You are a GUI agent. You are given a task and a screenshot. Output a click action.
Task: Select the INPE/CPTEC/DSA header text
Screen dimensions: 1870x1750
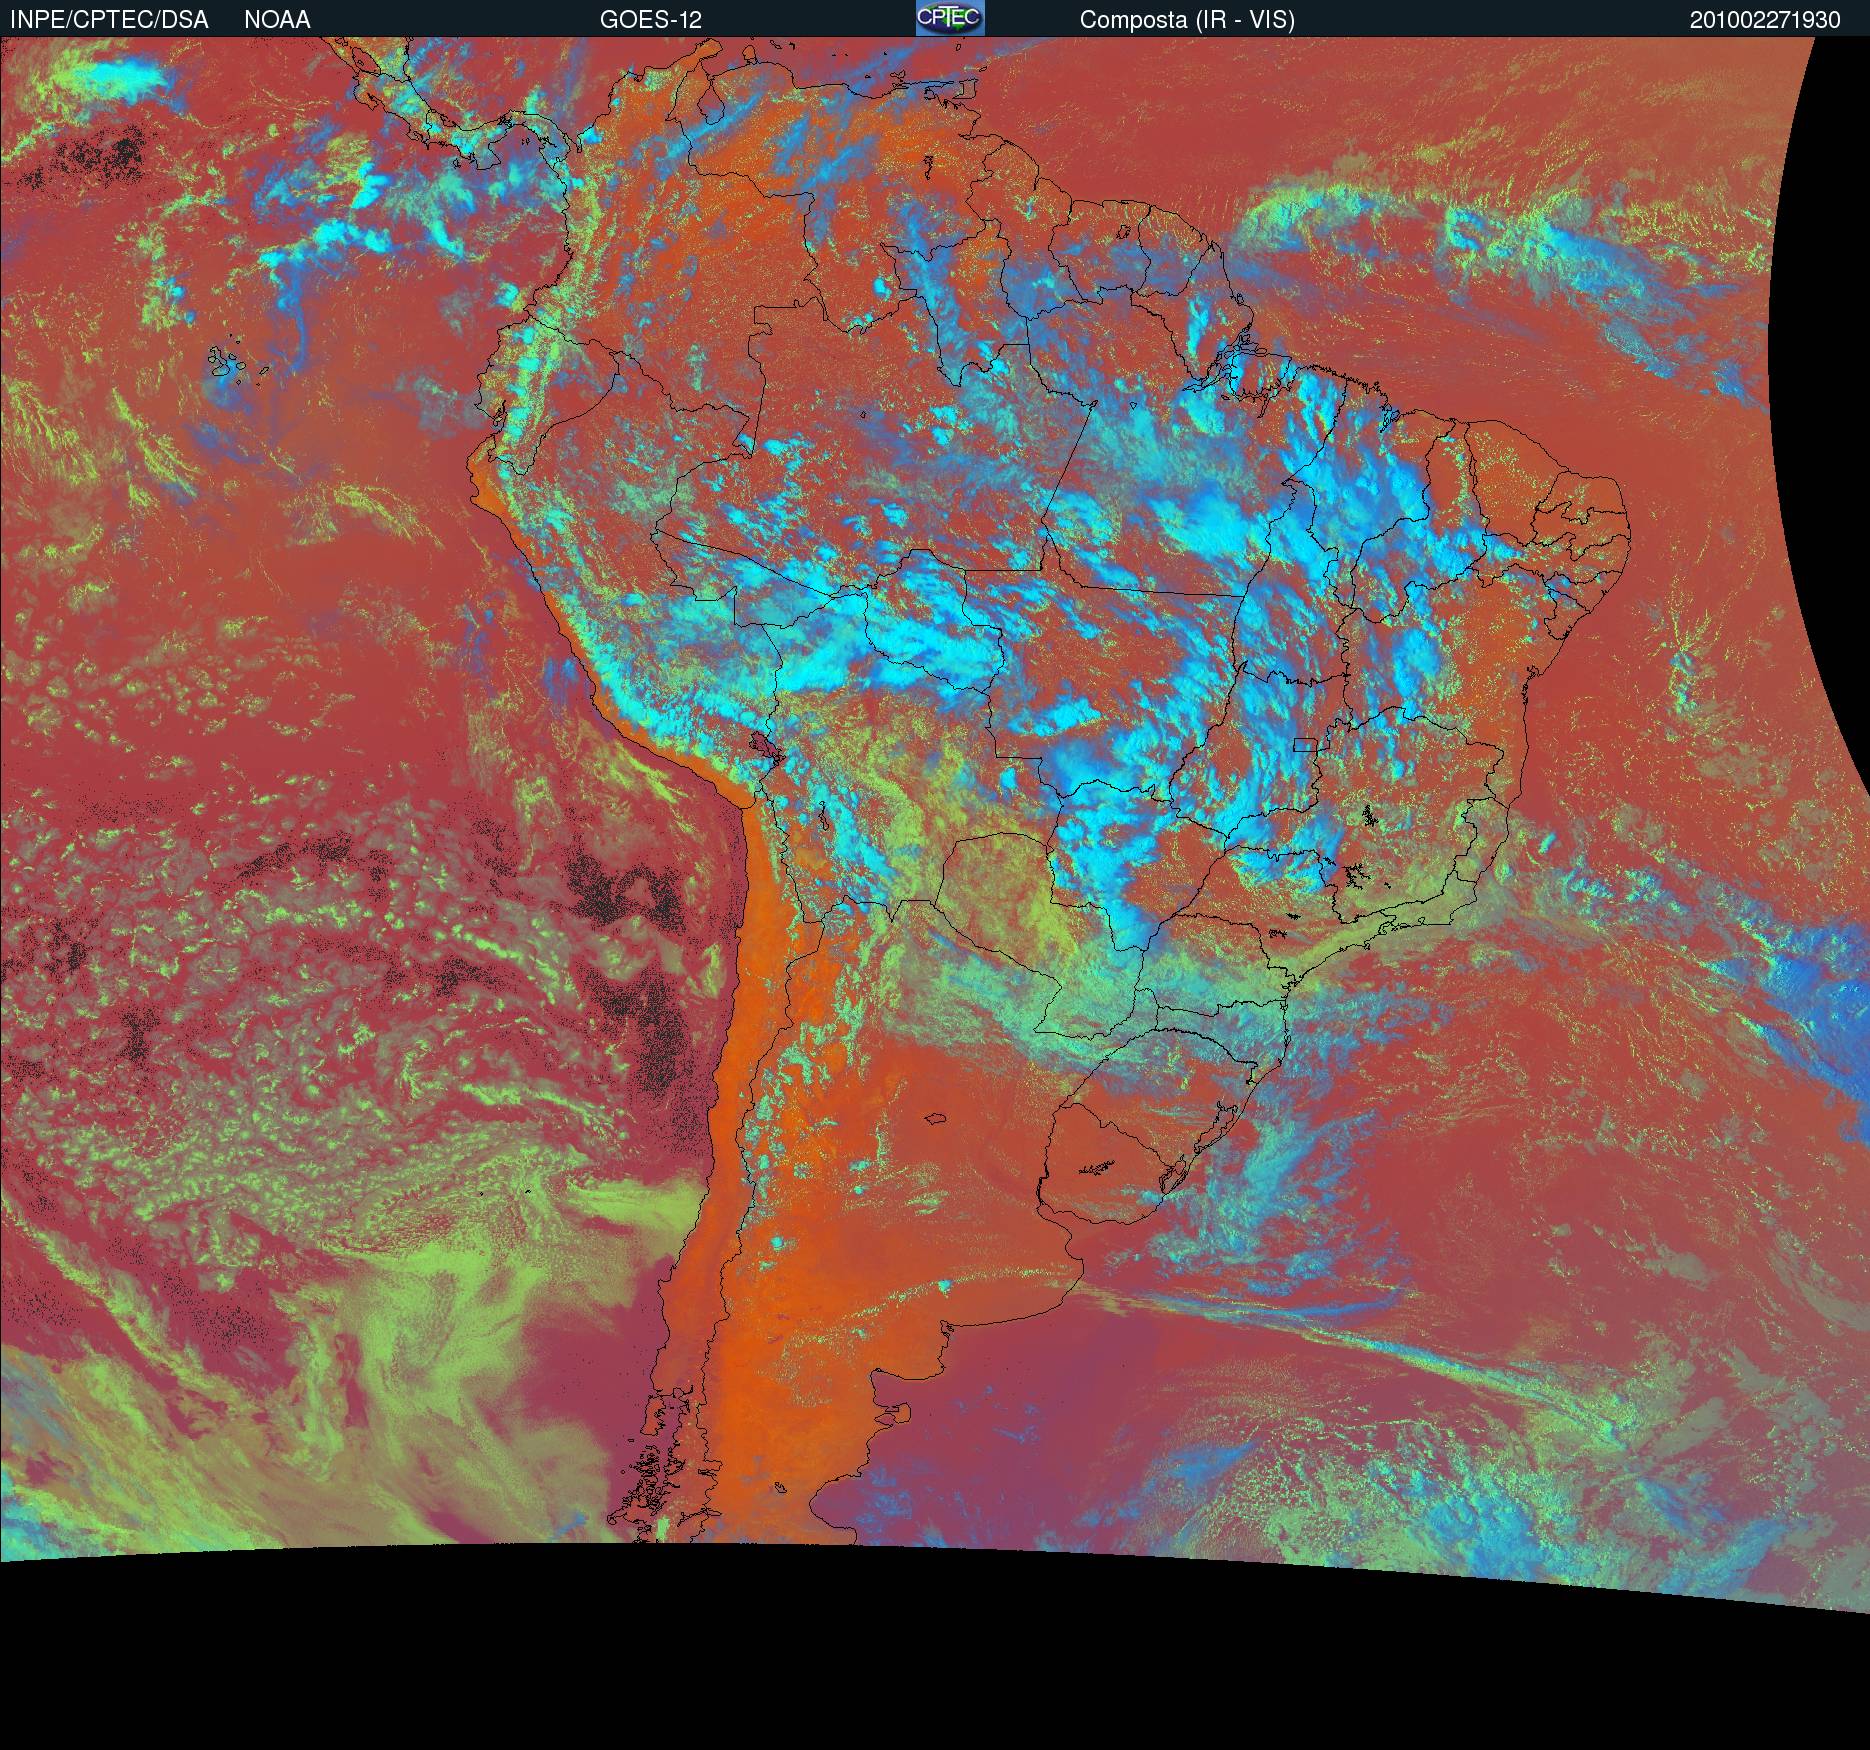point(109,20)
